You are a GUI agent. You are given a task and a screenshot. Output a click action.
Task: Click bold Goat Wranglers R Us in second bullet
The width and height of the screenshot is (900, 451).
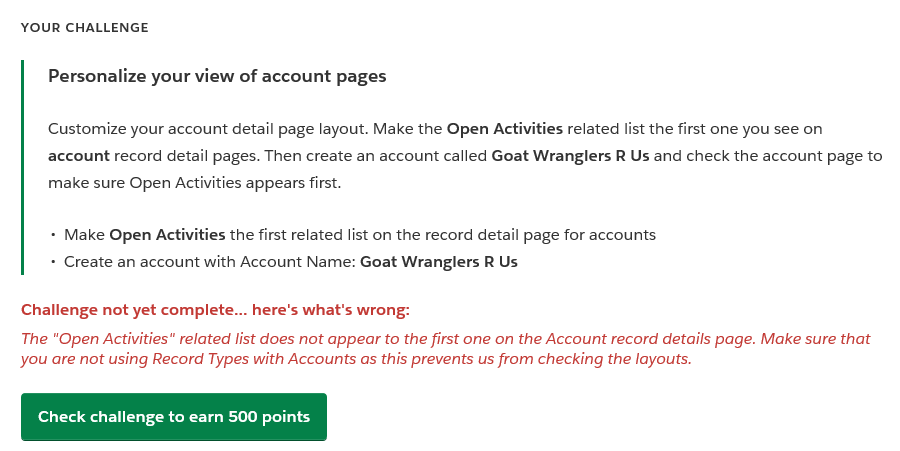pos(439,262)
